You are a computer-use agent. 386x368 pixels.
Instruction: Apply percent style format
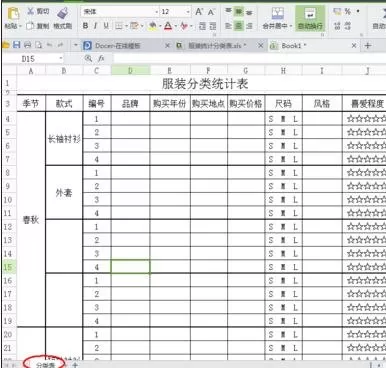point(348,12)
